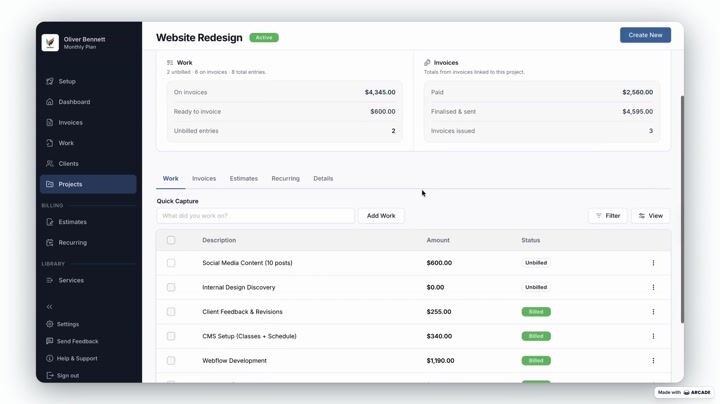Click the Sign out arrow icon

click(x=50, y=376)
